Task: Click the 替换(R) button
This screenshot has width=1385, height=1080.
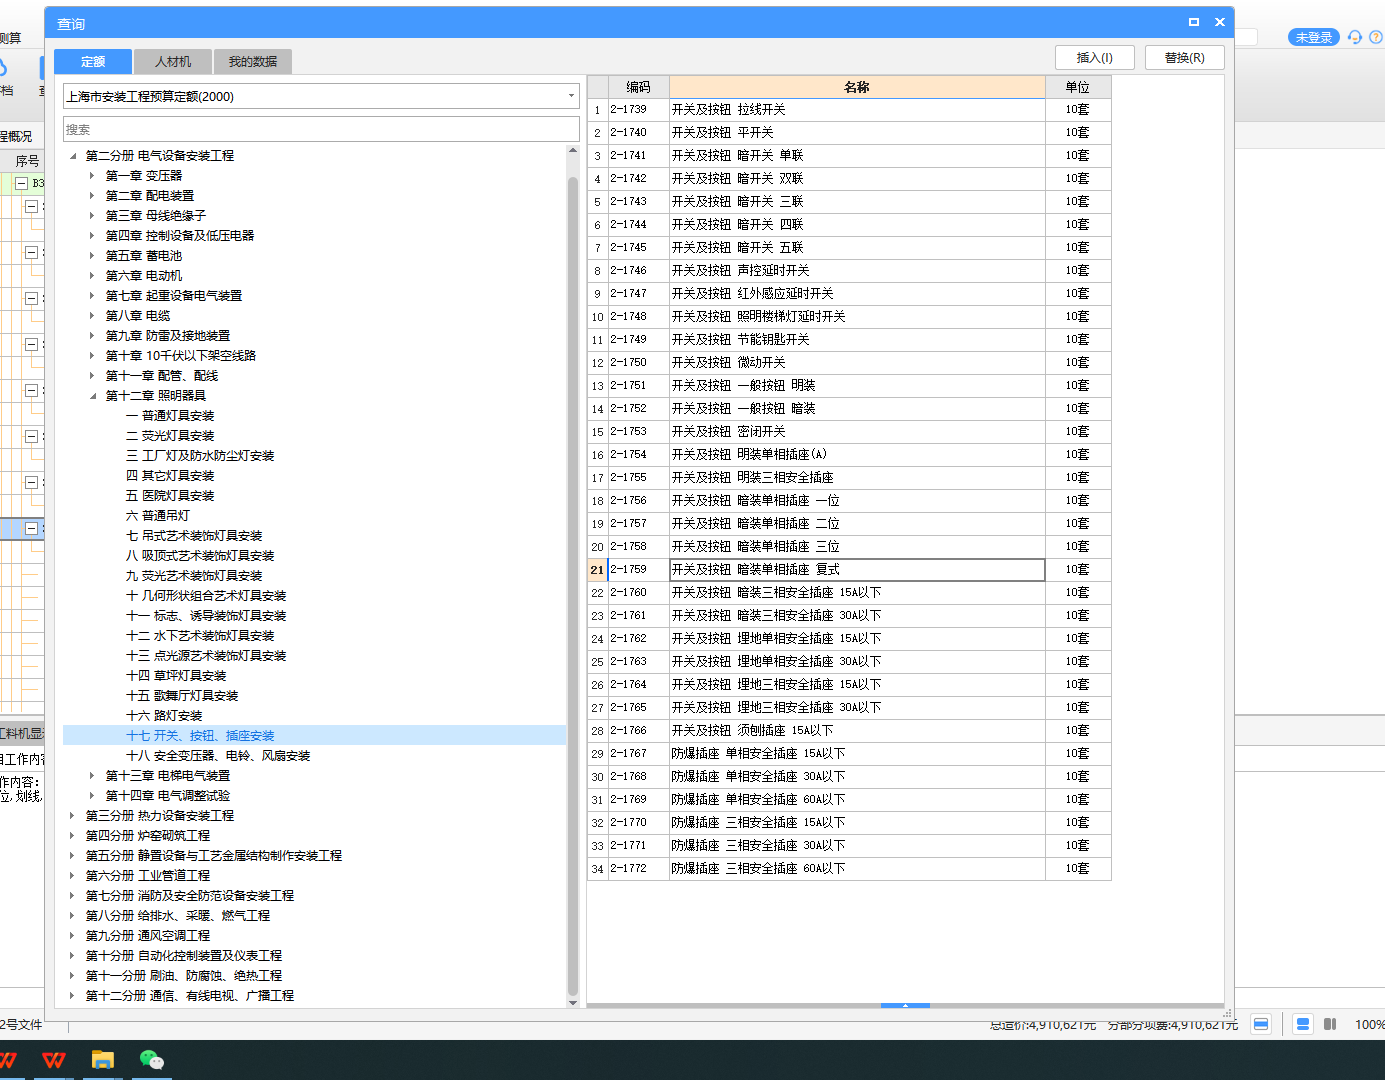Action: pyautogui.click(x=1185, y=58)
